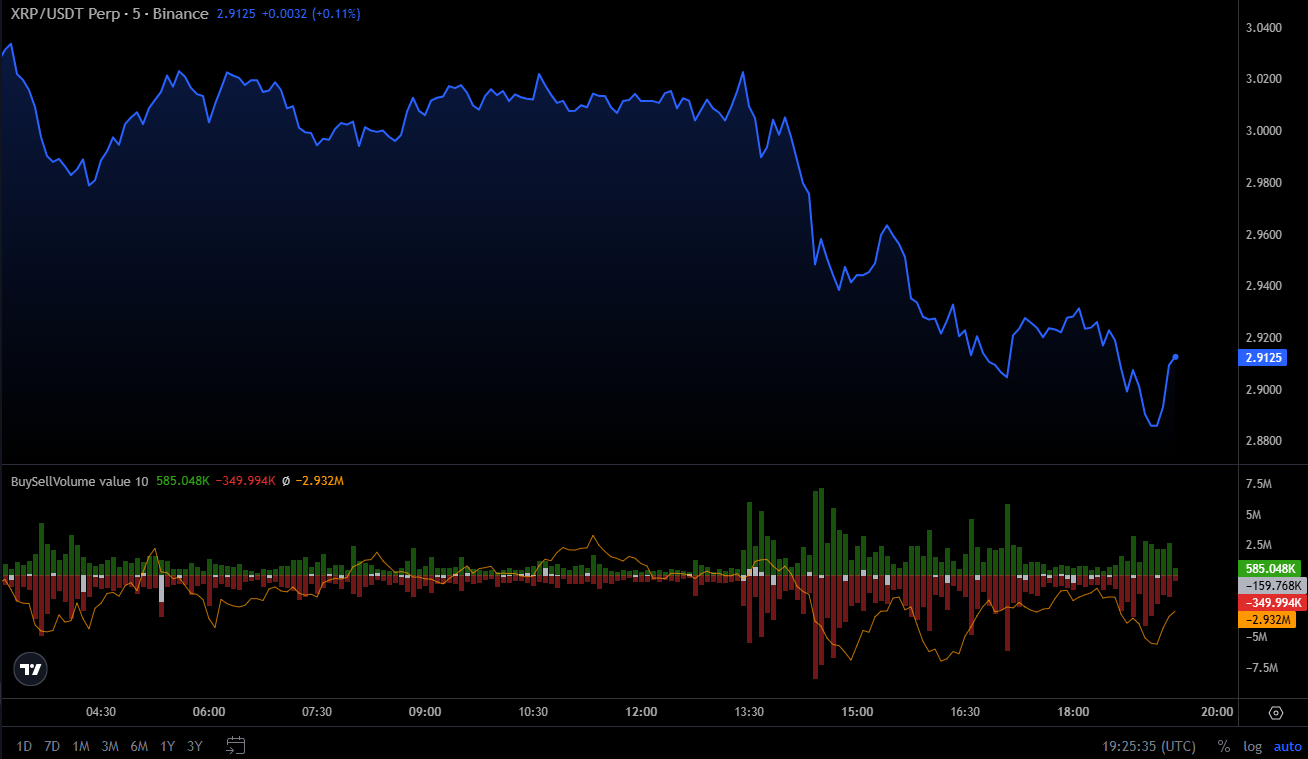Select the 1D time range
This screenshot has height=759, width=1308.
point(24,746)
